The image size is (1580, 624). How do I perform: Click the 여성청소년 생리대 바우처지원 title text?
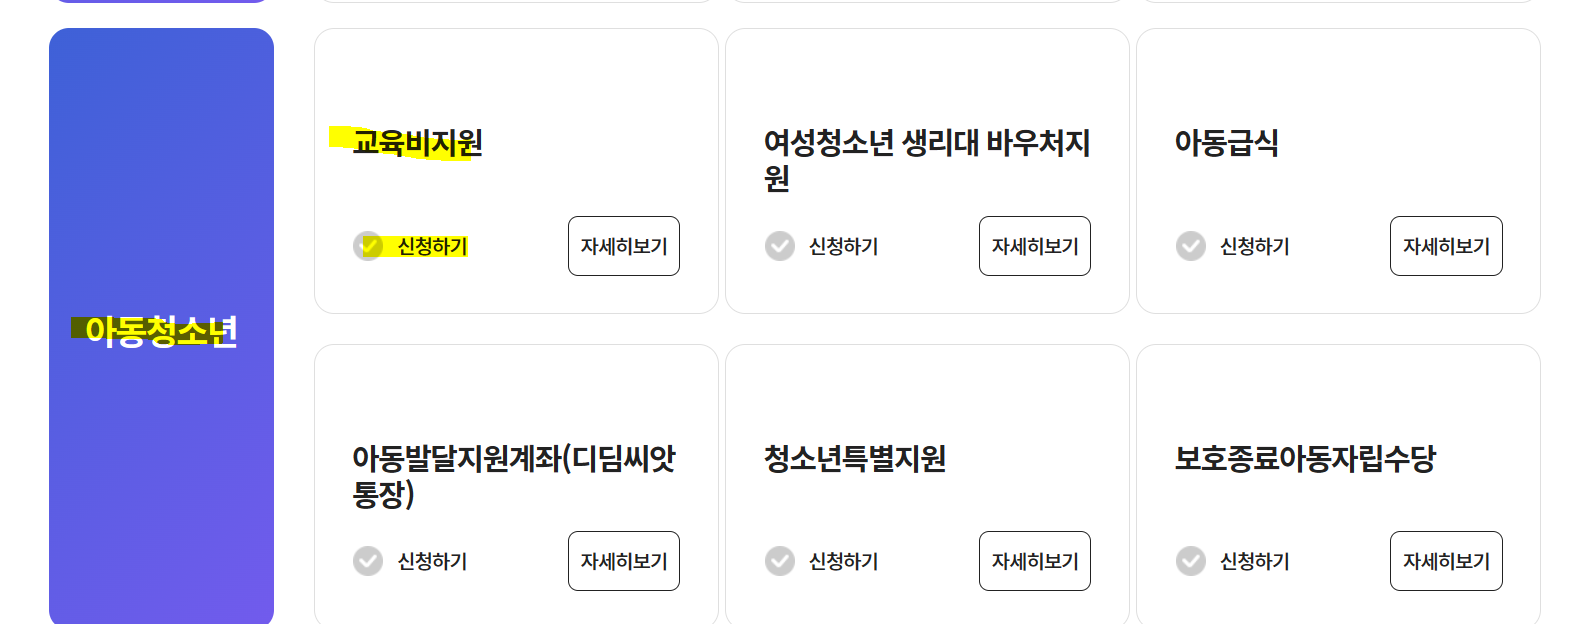pyautogui.click(x=926, y=160)
